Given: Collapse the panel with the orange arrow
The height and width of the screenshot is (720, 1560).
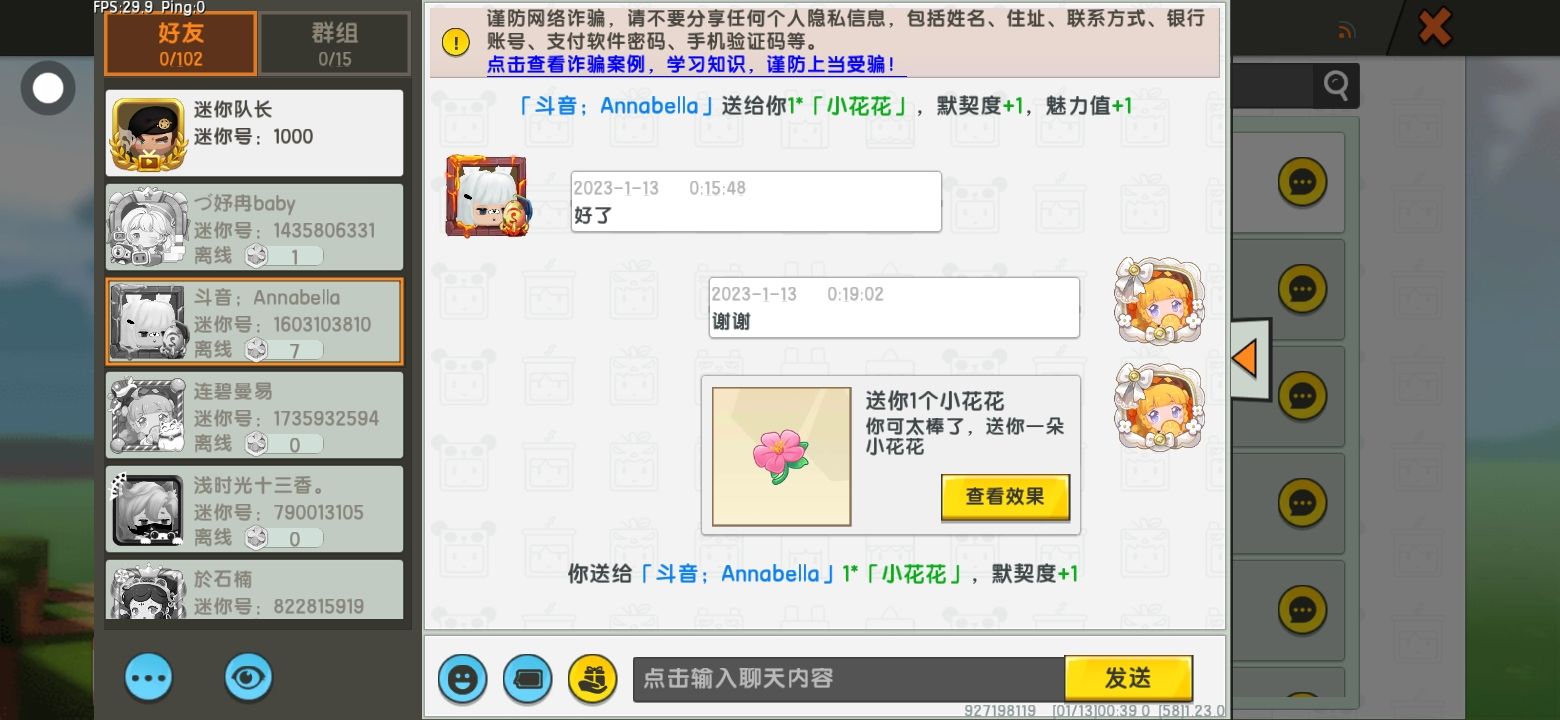Looking at the screenshot, I should pos(1248,359).
